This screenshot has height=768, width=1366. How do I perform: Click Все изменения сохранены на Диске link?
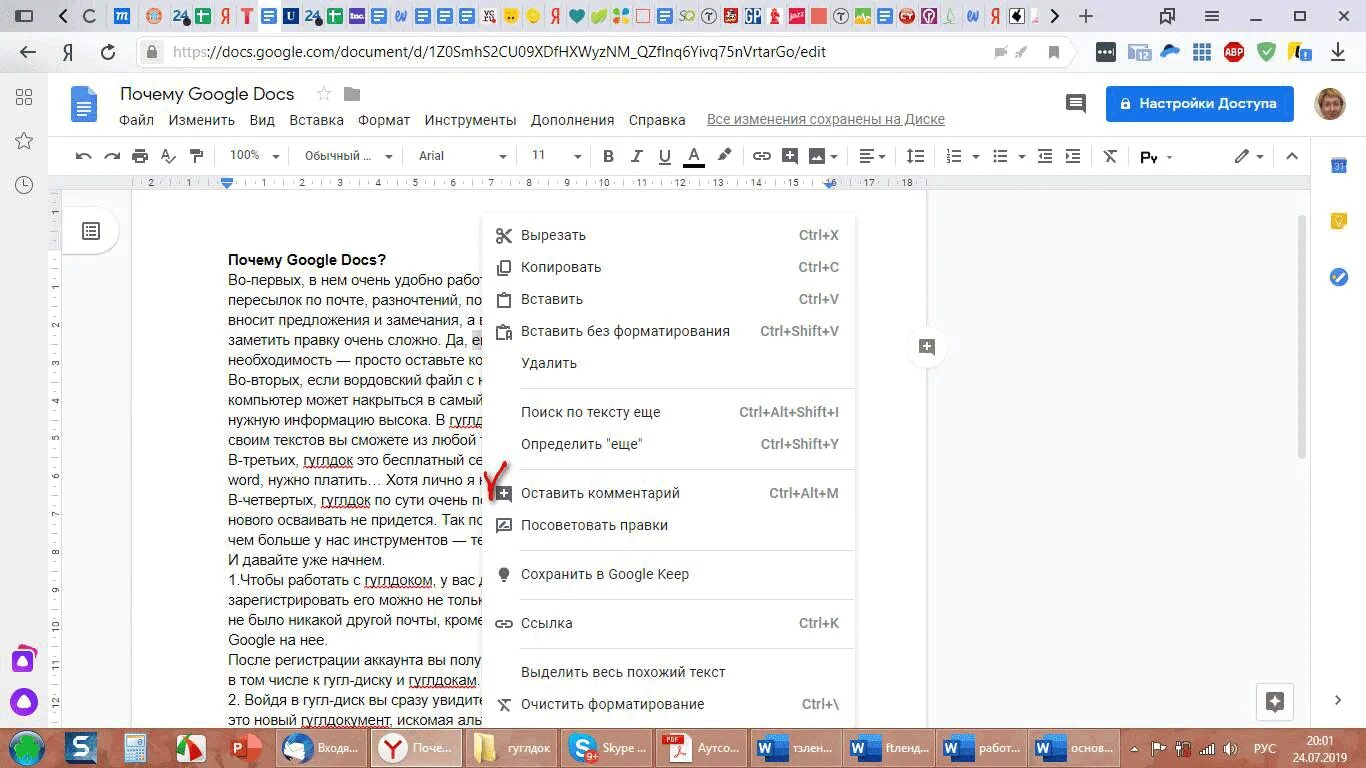click(826, 120)
